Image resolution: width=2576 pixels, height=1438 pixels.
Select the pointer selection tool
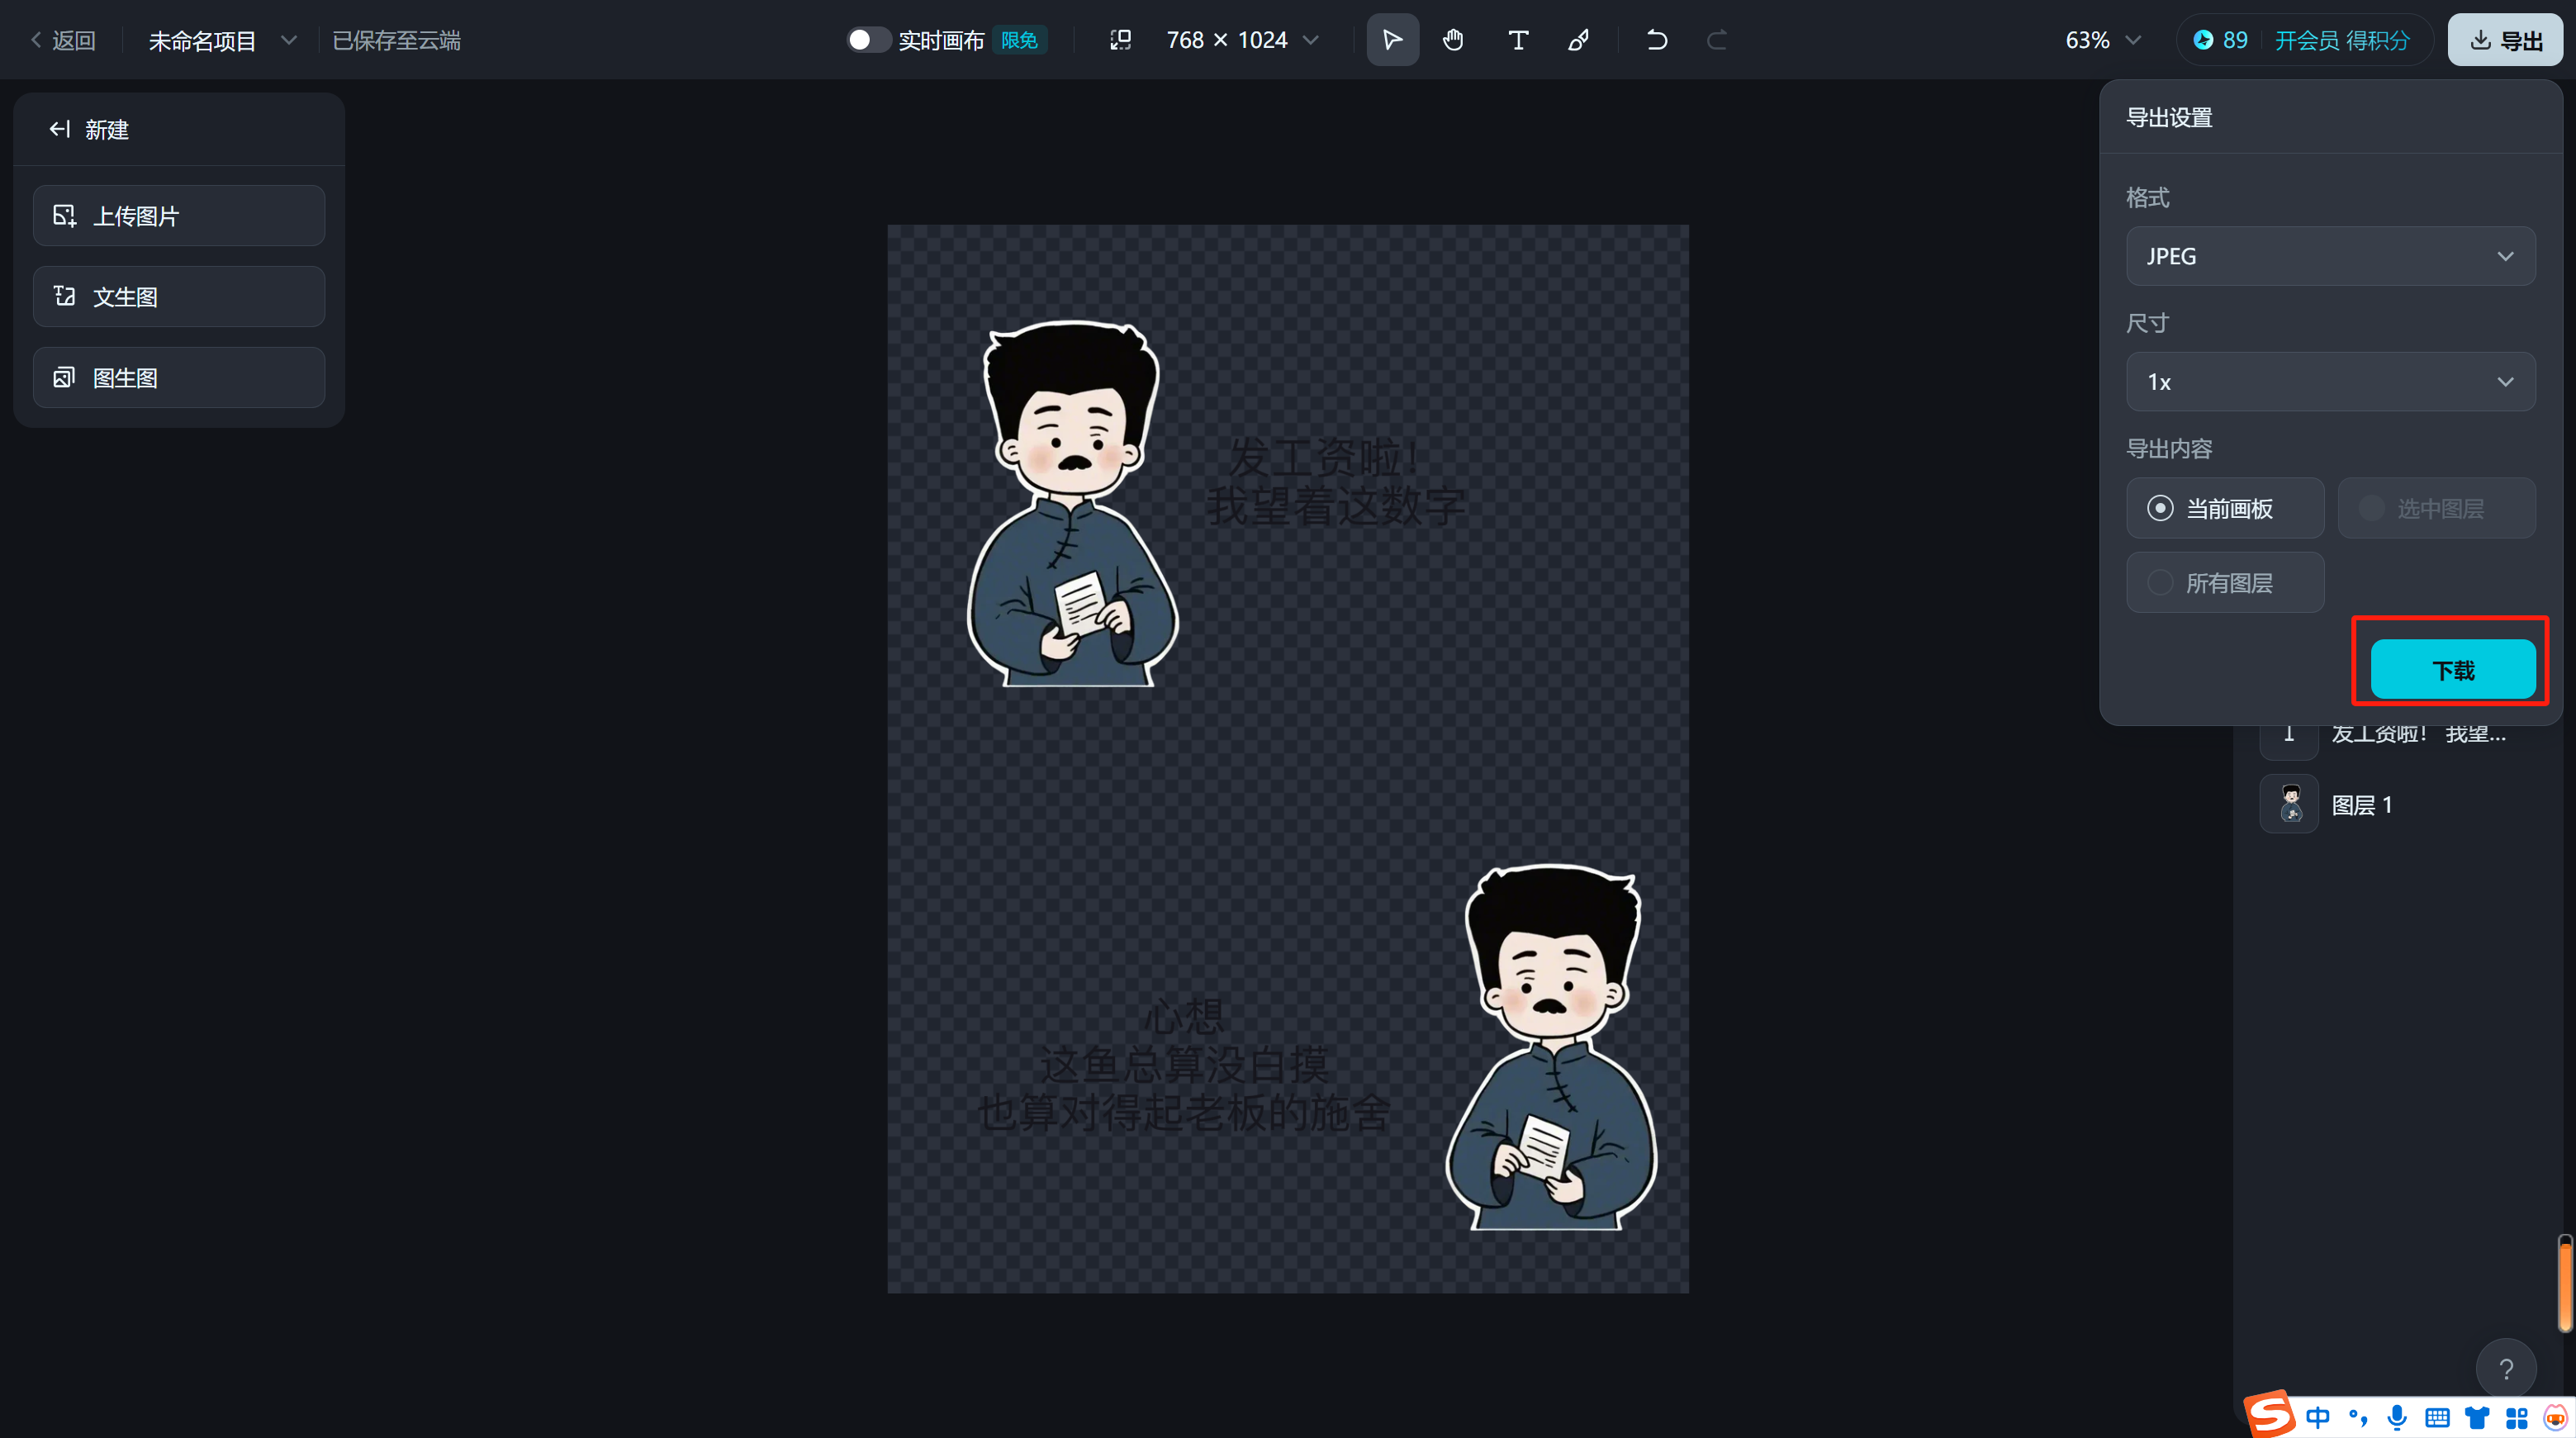click(1392, 40)
